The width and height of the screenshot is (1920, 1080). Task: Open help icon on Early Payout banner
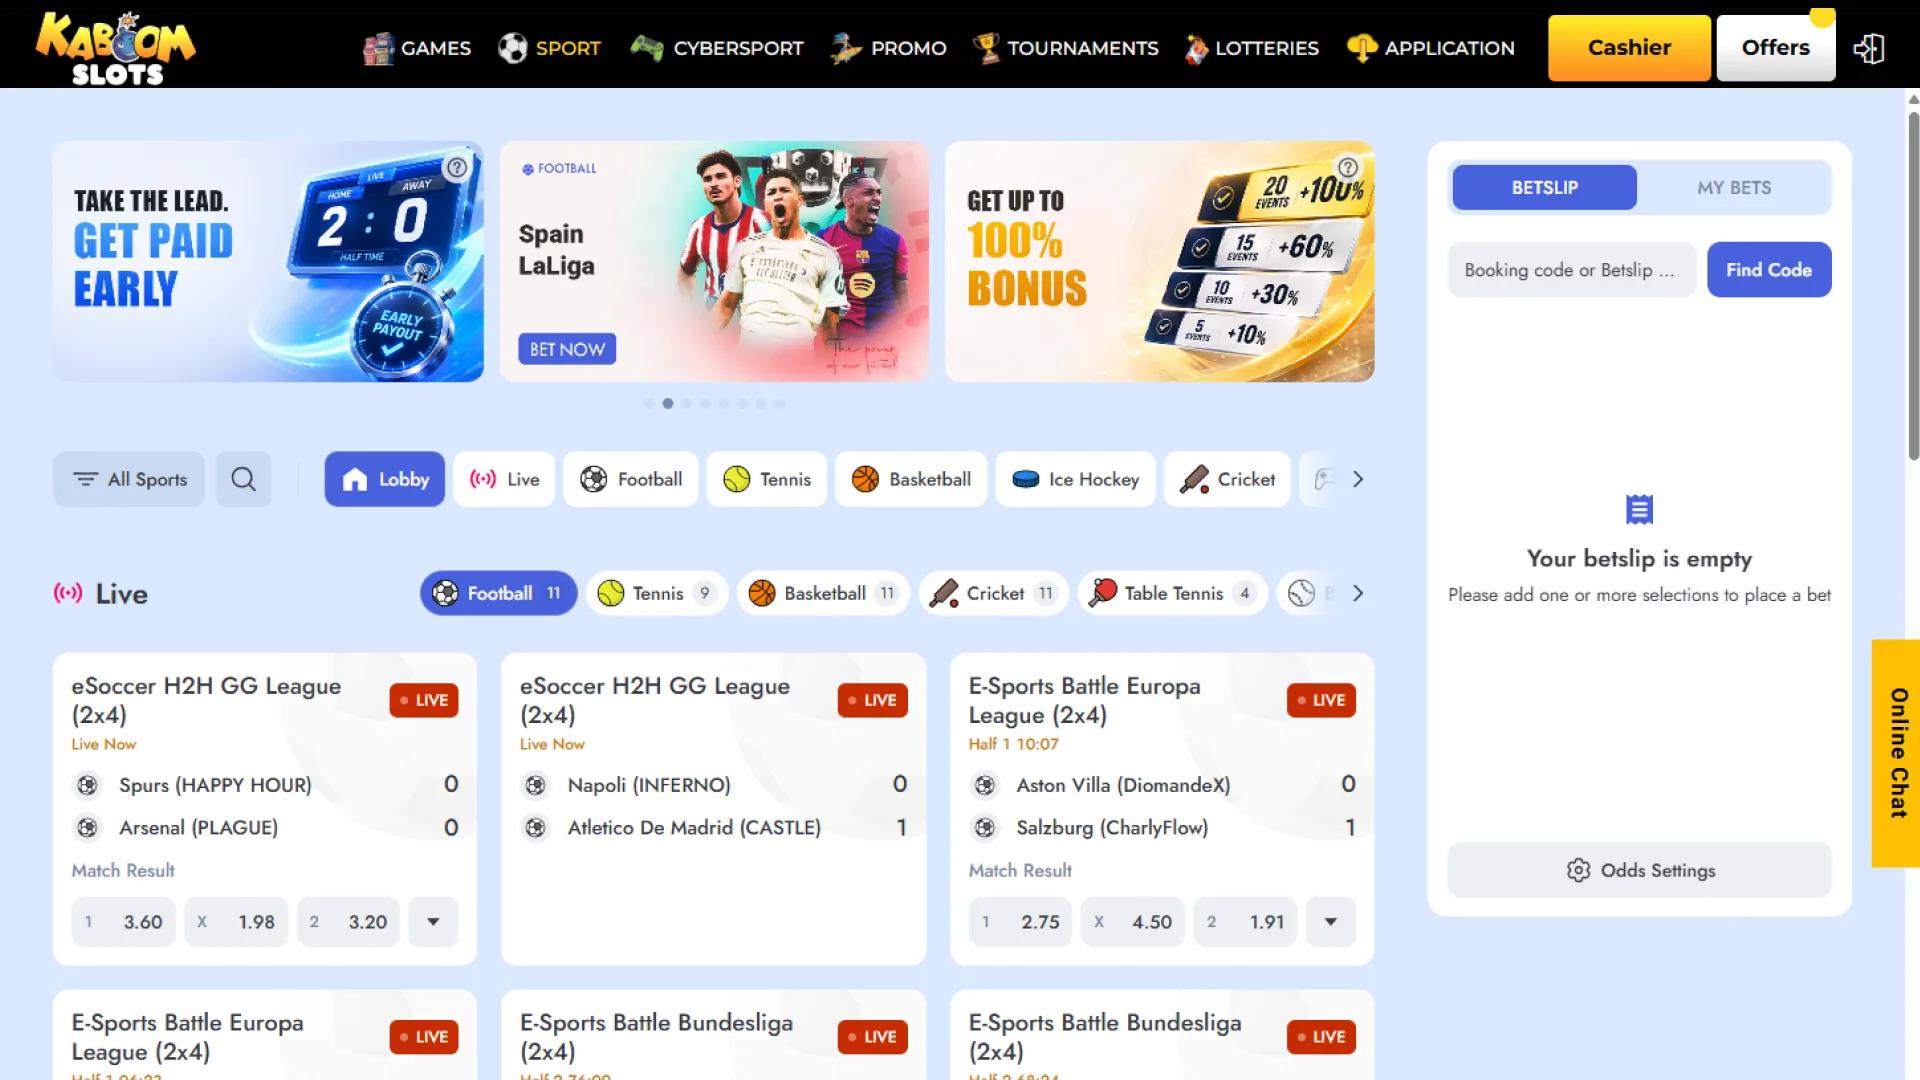coord(457,167)
